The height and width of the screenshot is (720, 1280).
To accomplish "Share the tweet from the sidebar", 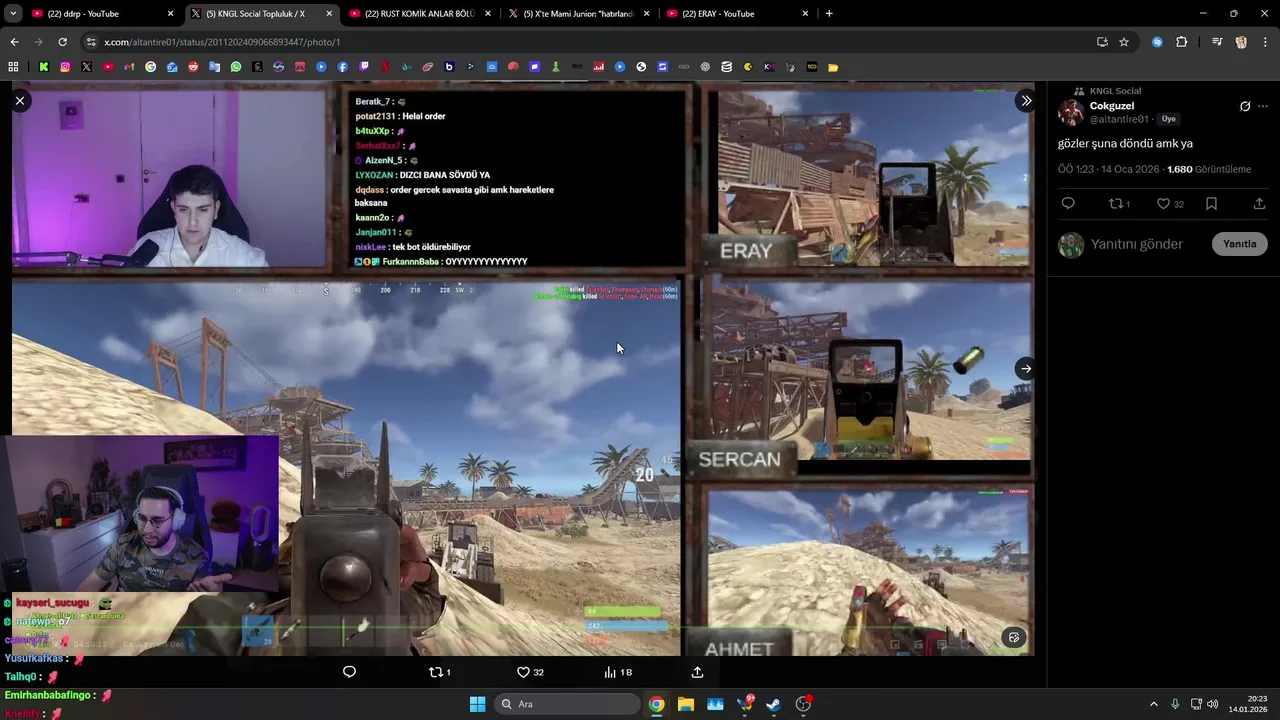I will tap(1259, 204).
